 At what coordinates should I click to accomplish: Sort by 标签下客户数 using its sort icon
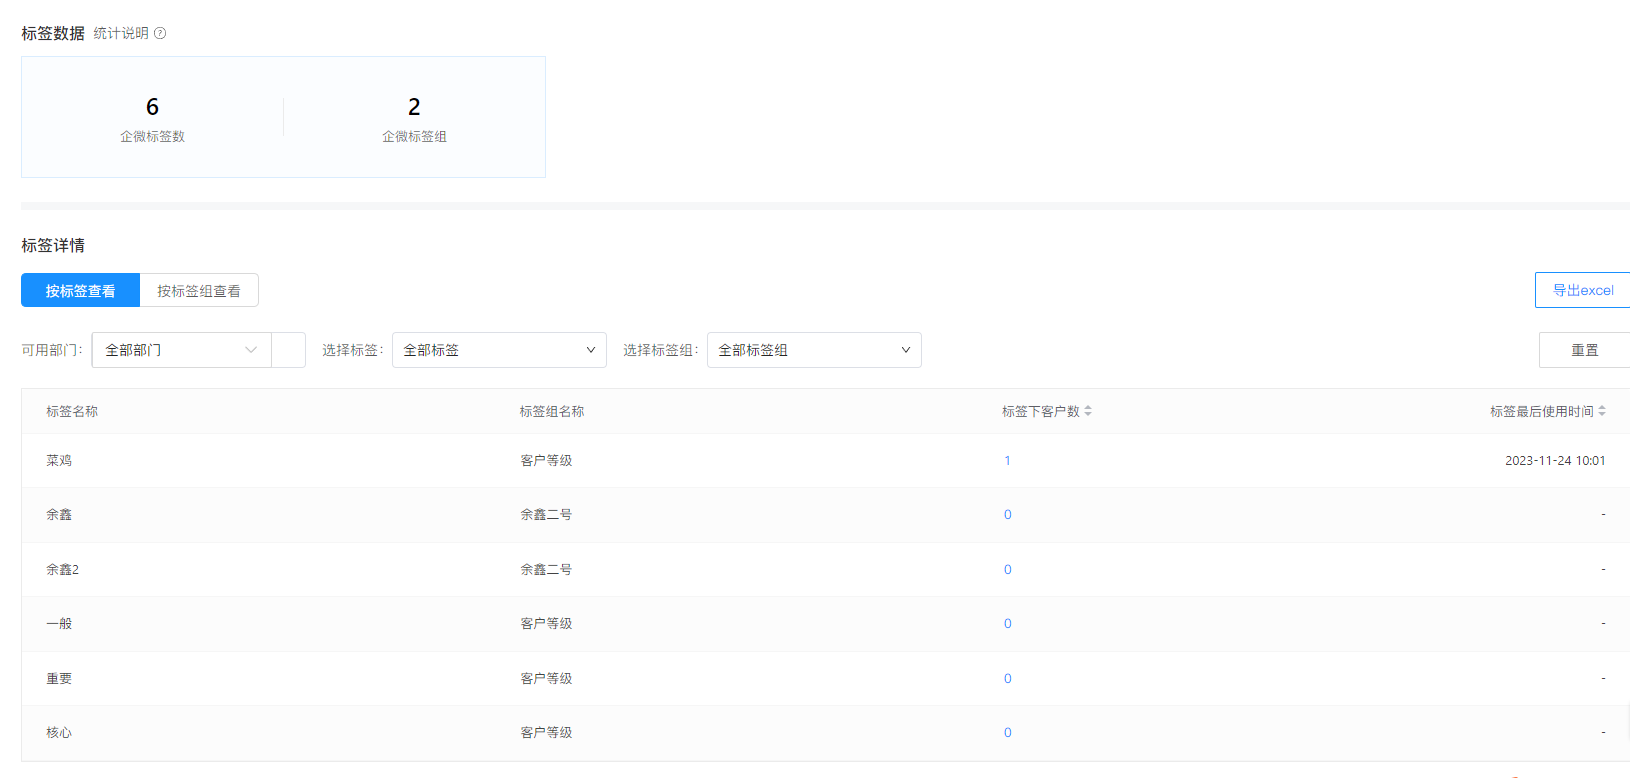1088,411
